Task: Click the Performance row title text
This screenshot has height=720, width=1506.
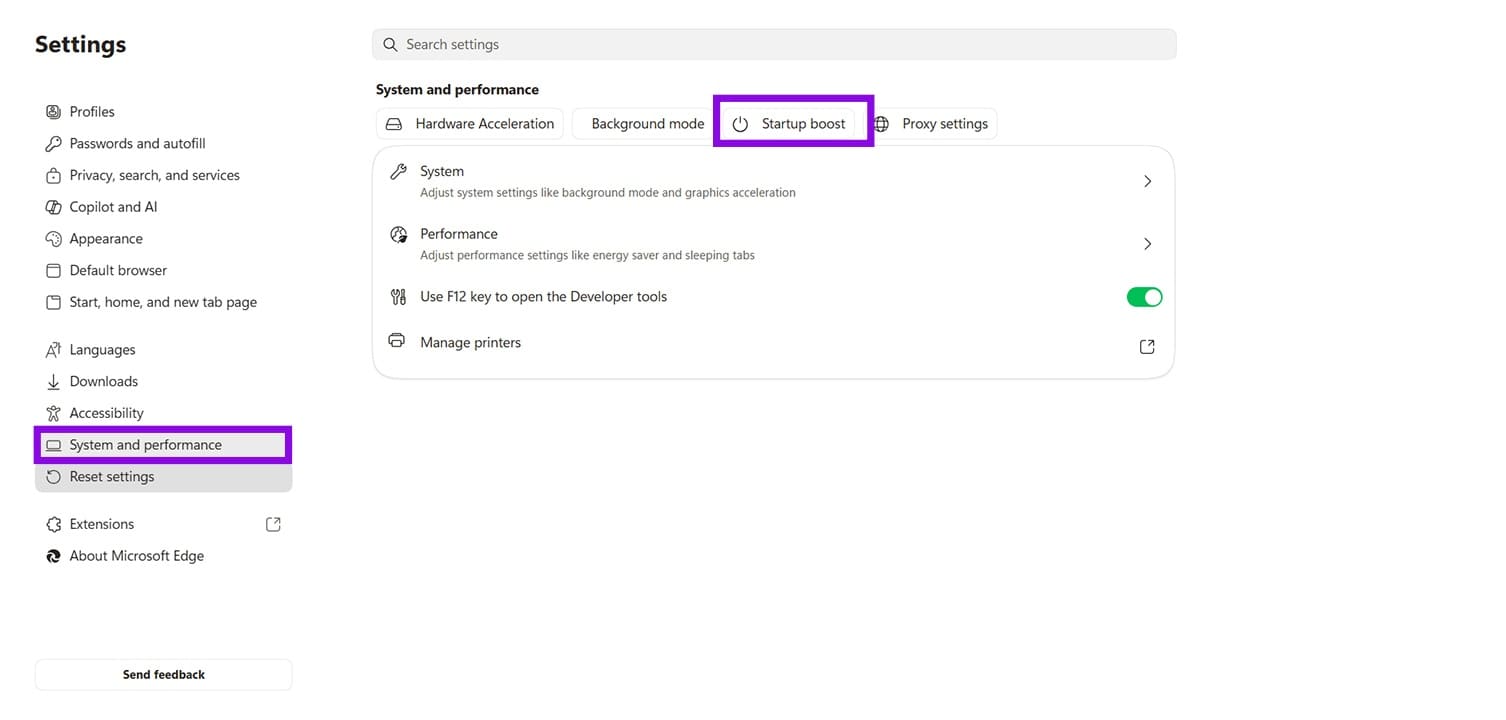Action: 459,234
